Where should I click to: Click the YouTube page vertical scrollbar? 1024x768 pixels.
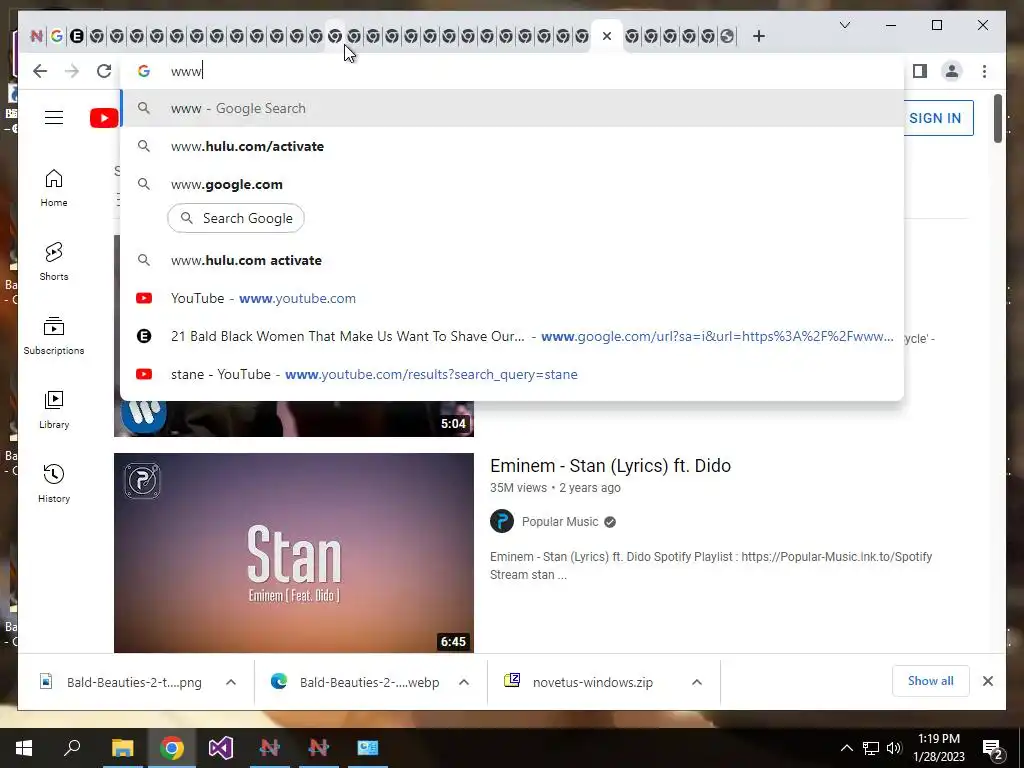[997, 118]
